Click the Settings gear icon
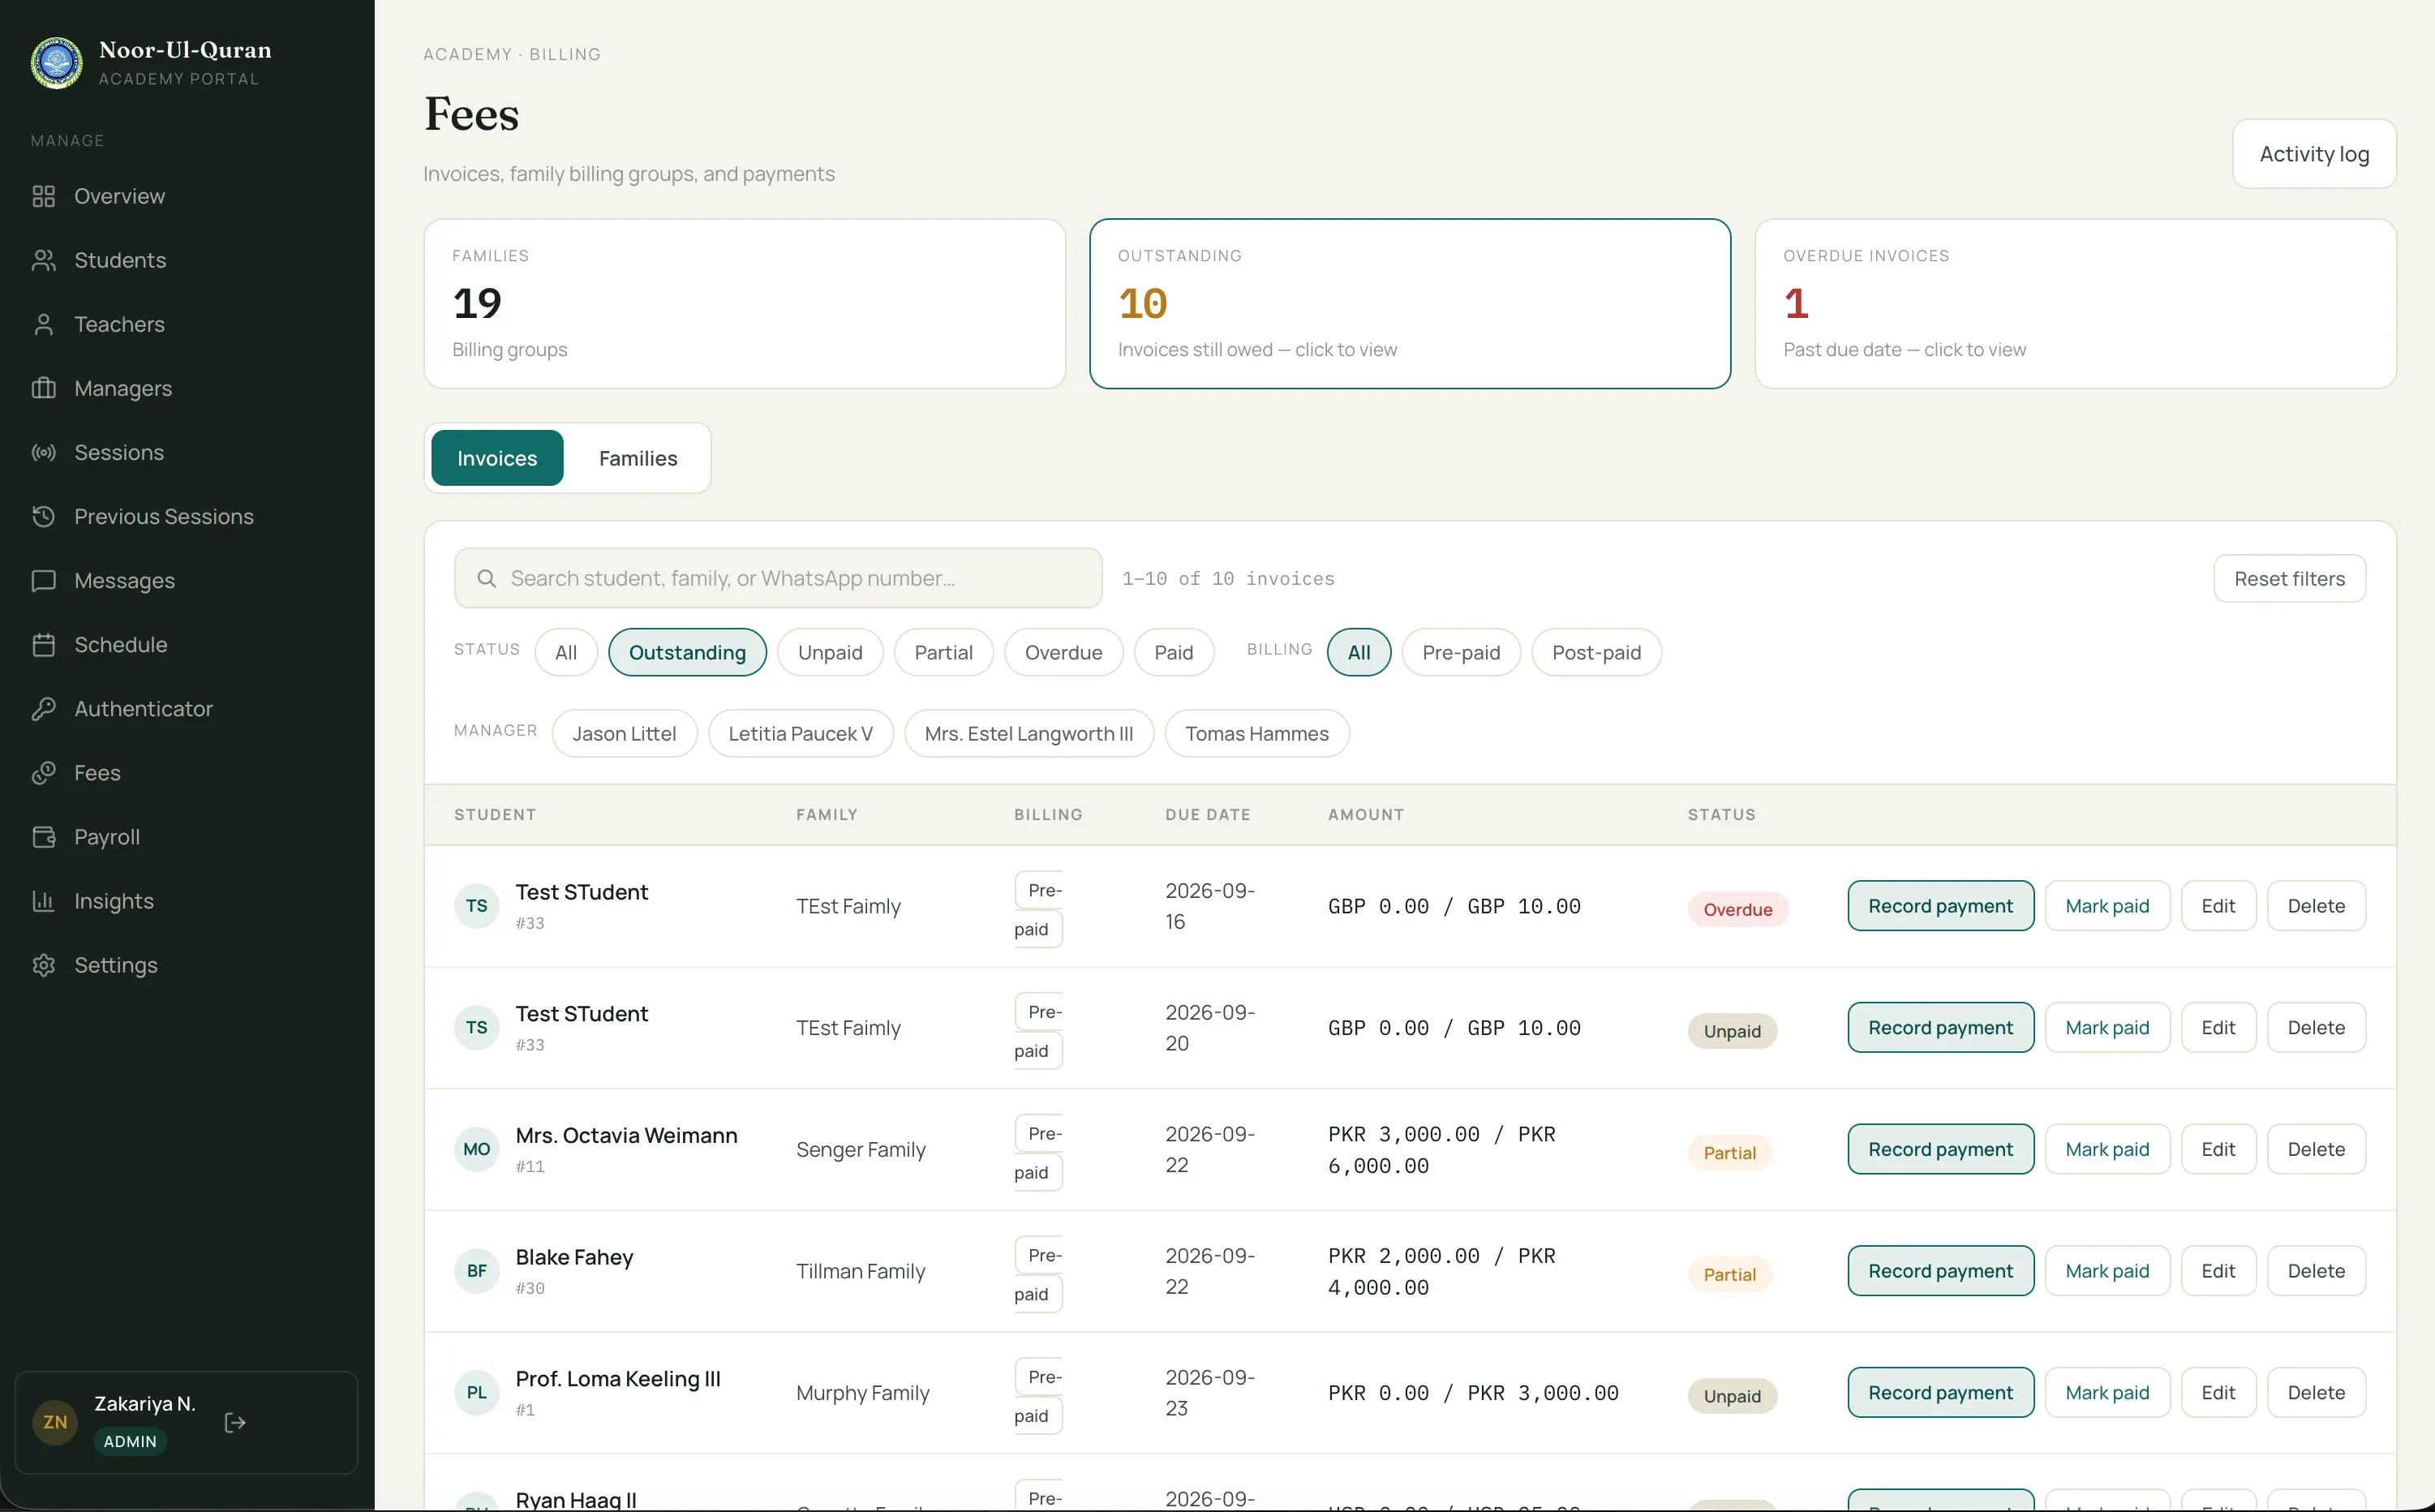The height and width of the screenshot is (1512, 2435). point(43,964)
